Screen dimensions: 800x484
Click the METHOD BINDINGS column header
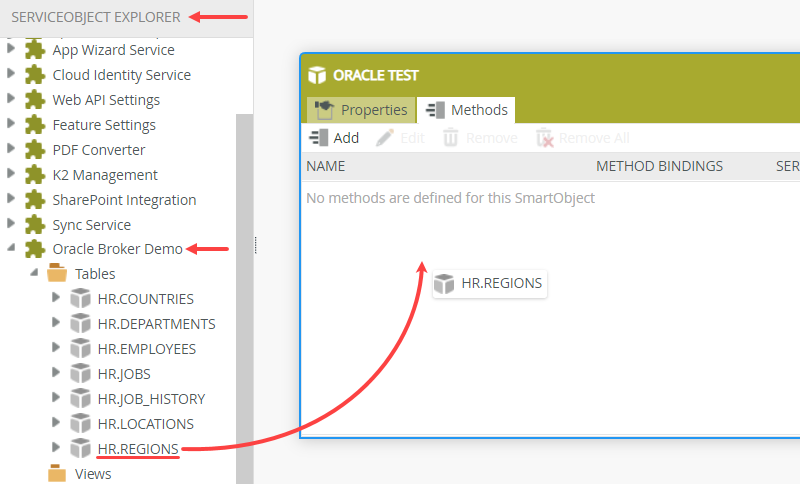tap(659, 166)
